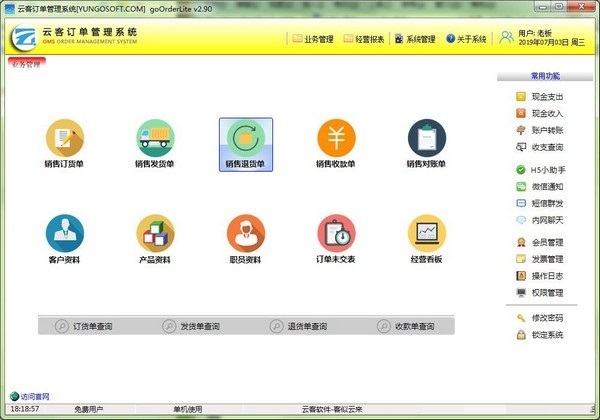
Task: Open the 销售订货单 sales order icon
Action: [64, 138]
